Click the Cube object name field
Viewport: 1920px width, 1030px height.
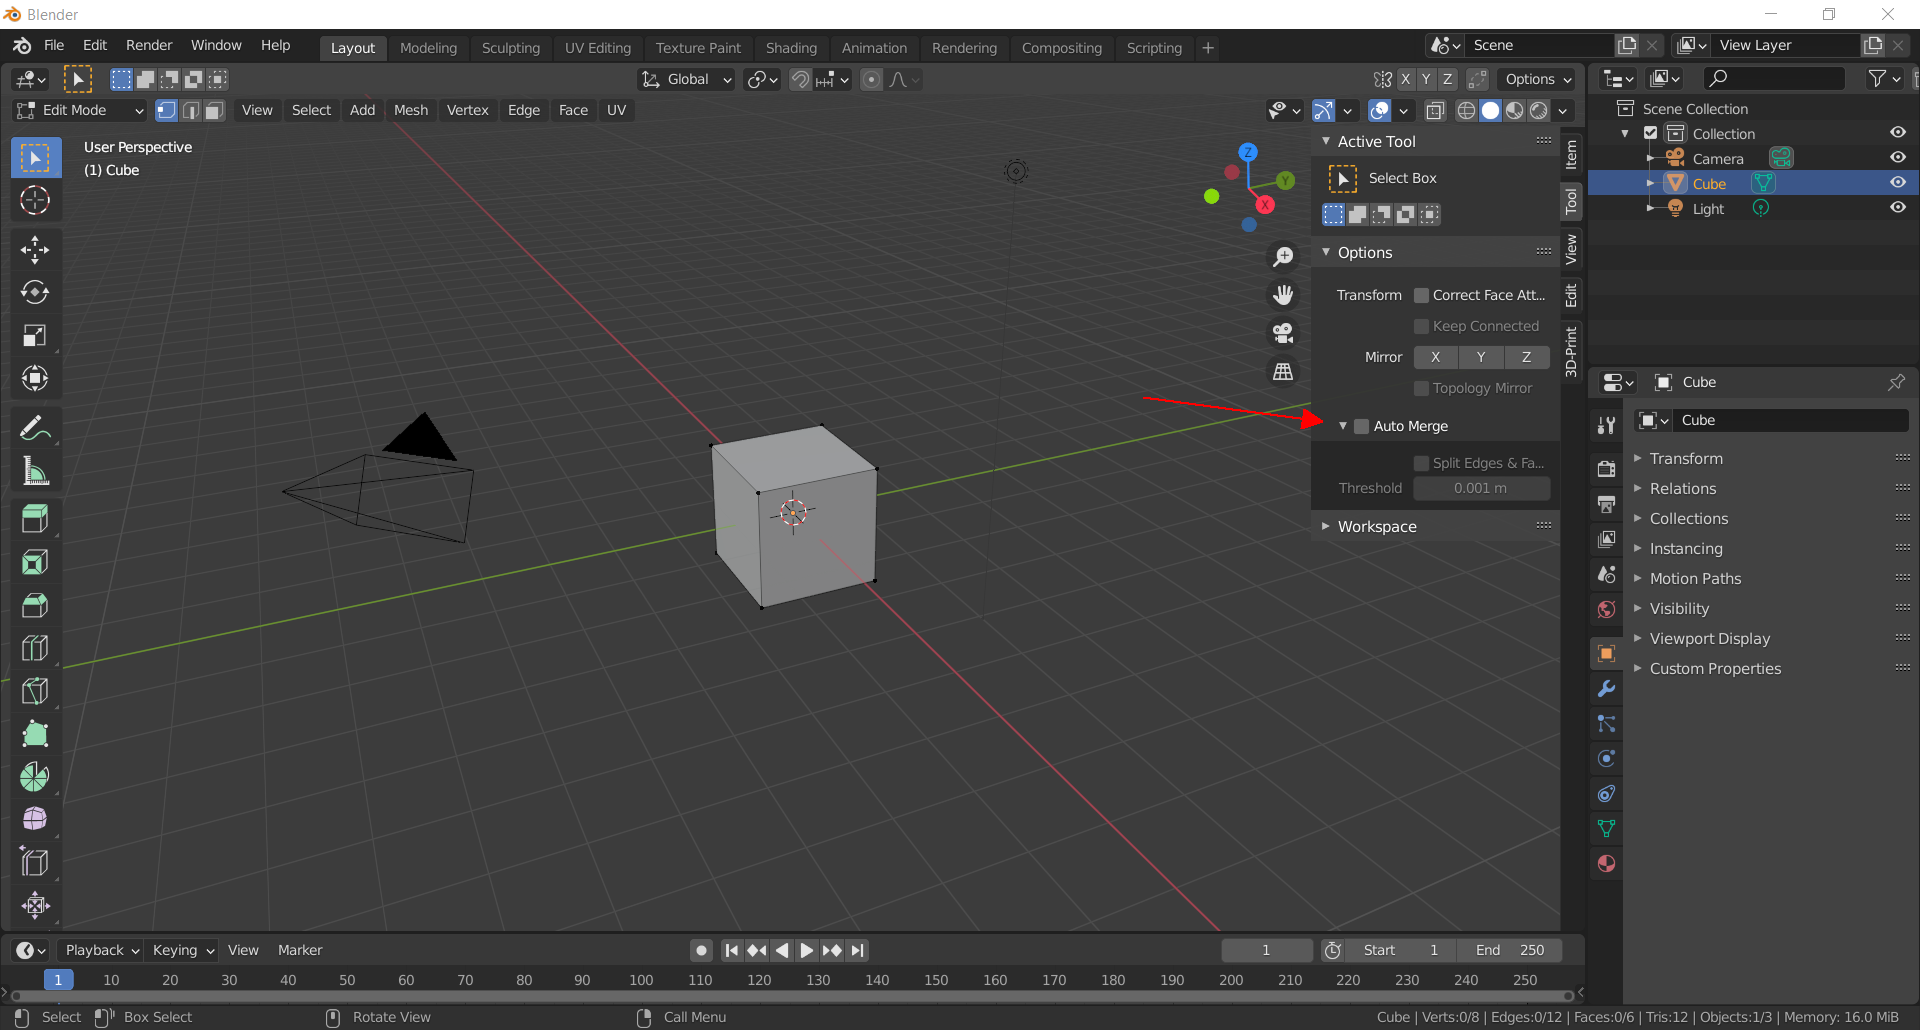point(1793,420)
